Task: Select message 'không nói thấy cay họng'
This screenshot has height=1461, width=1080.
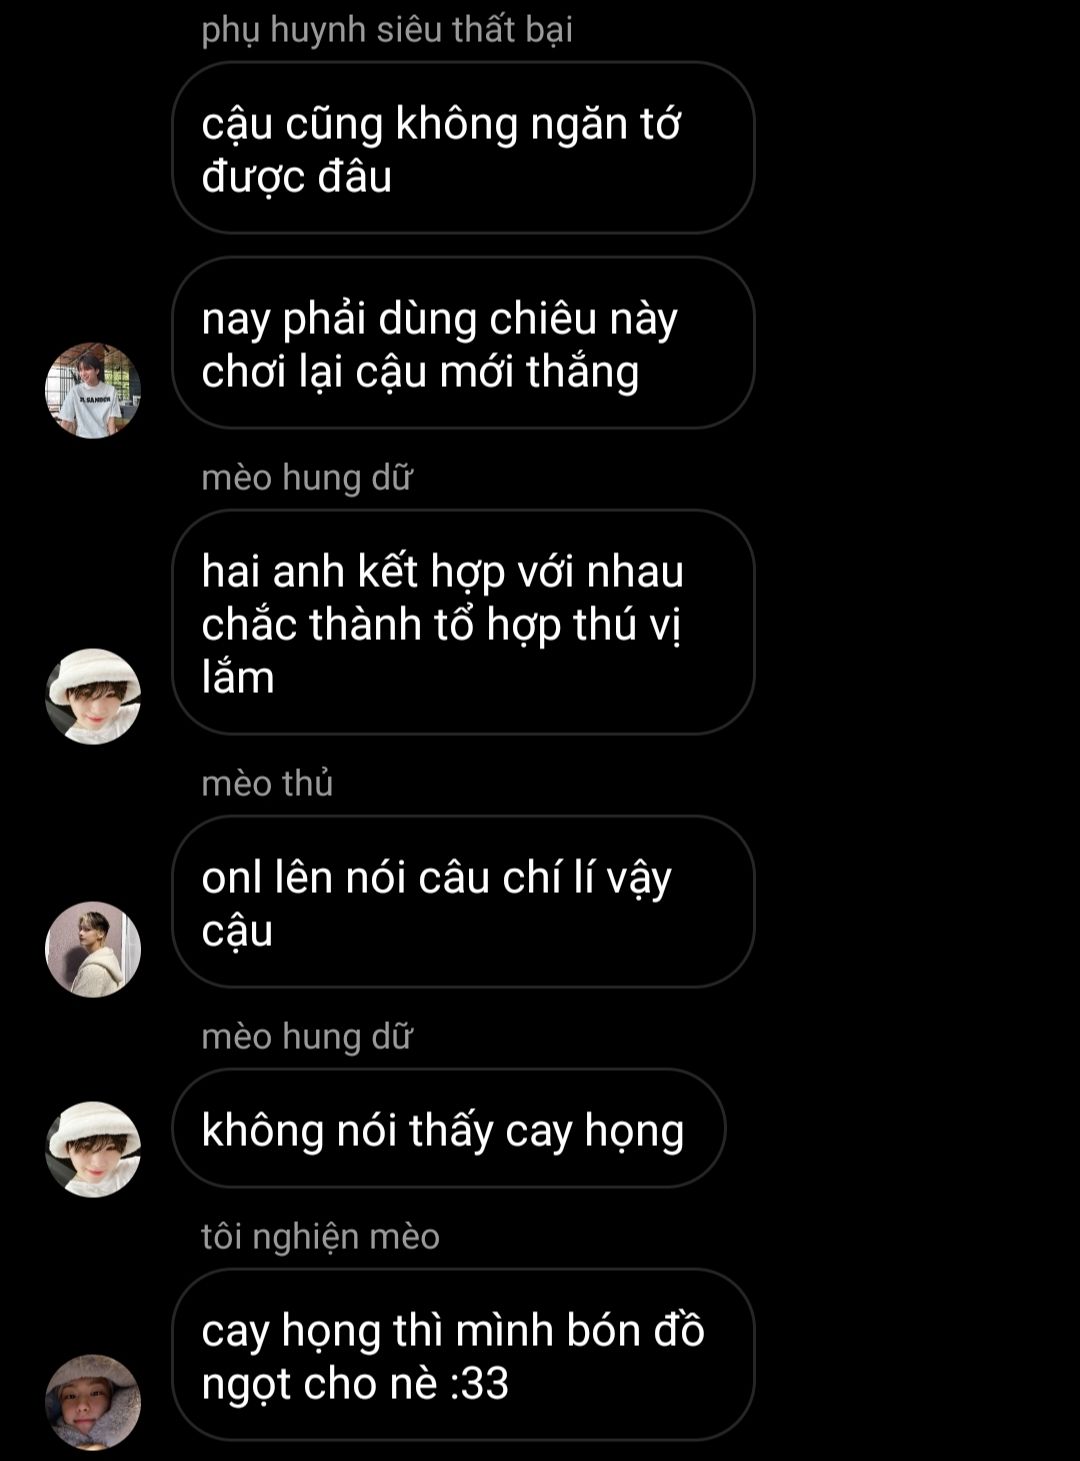Action: (449, 1129)
